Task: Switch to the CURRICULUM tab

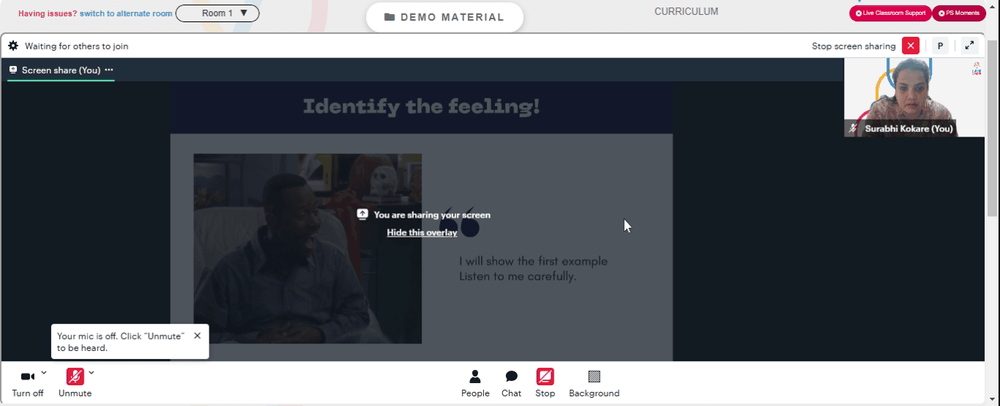Action: (686, 11)
